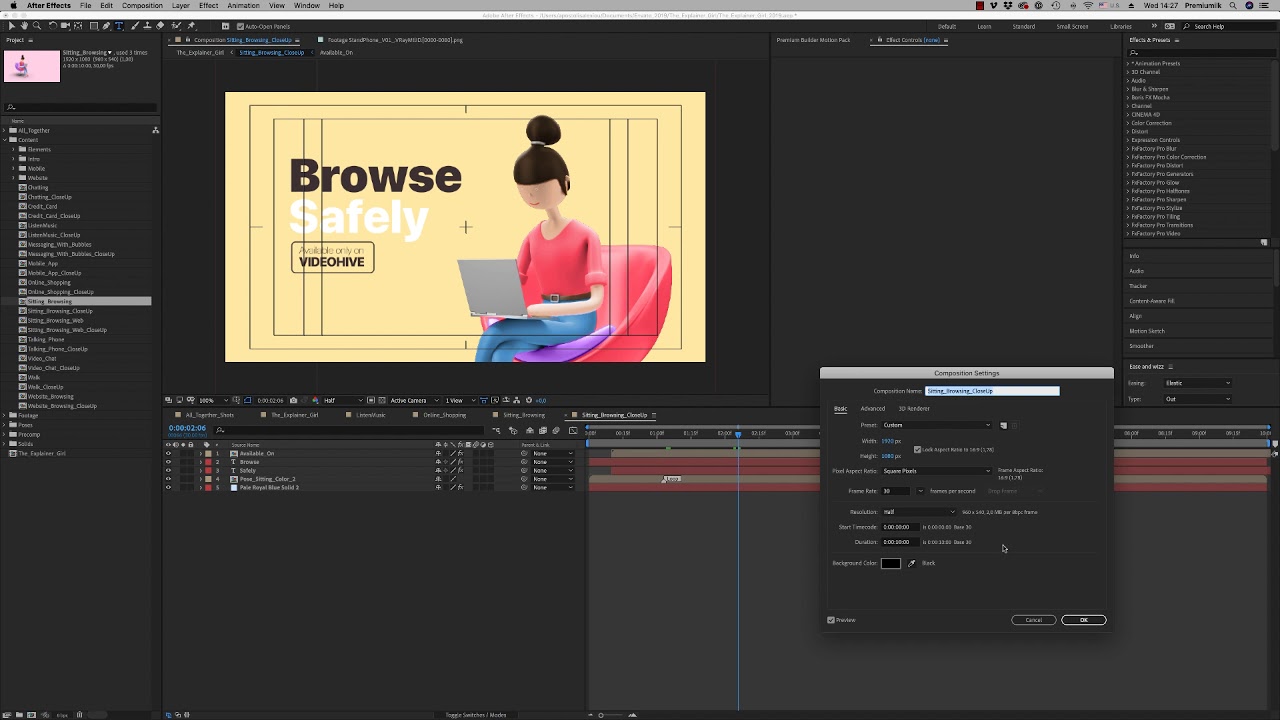
Task: Click the toggle transparency grid icon
Action: point(382,400)
